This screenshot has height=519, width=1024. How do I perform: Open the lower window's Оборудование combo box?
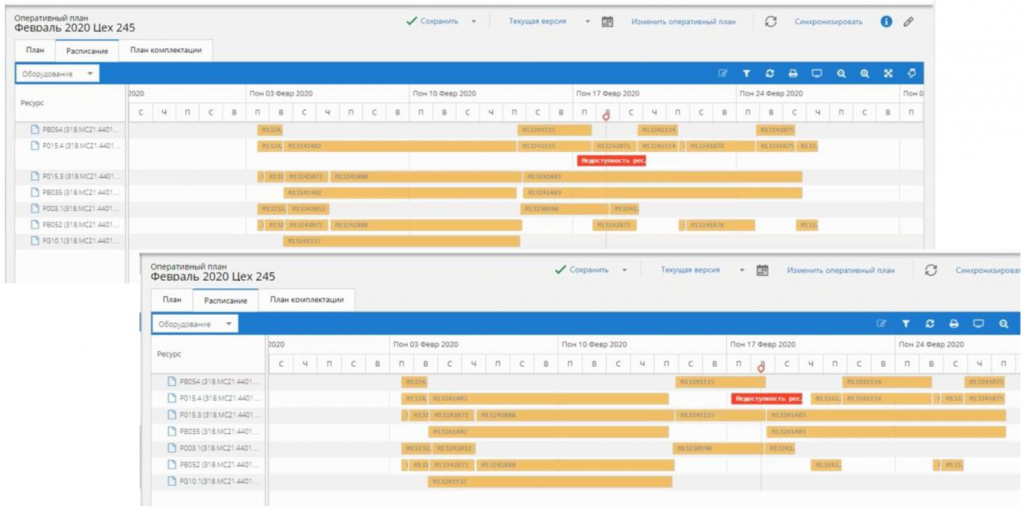(195, 324)
